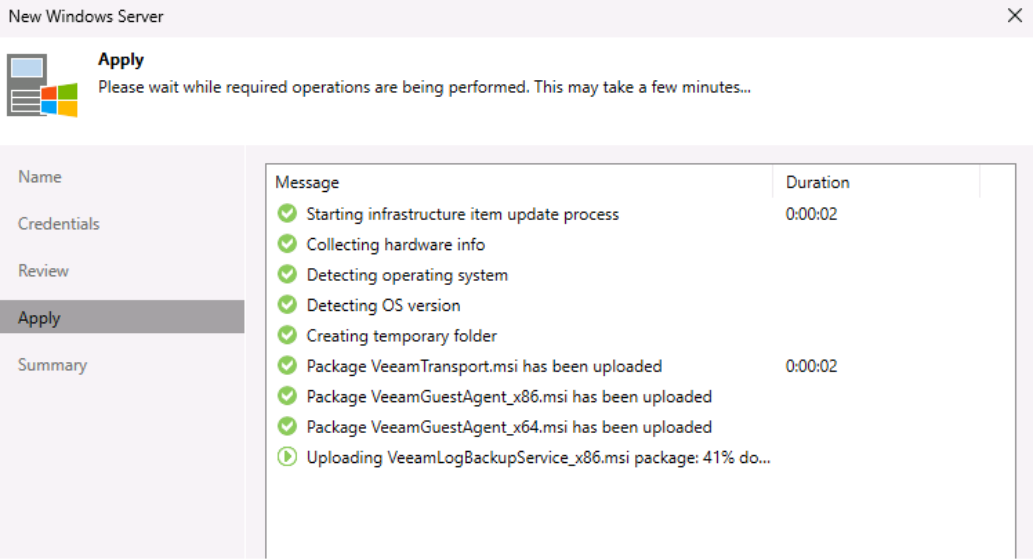1033x559 pixels.
Task: Click green check beside Collecting hardware info
Action: pos(287,244)
